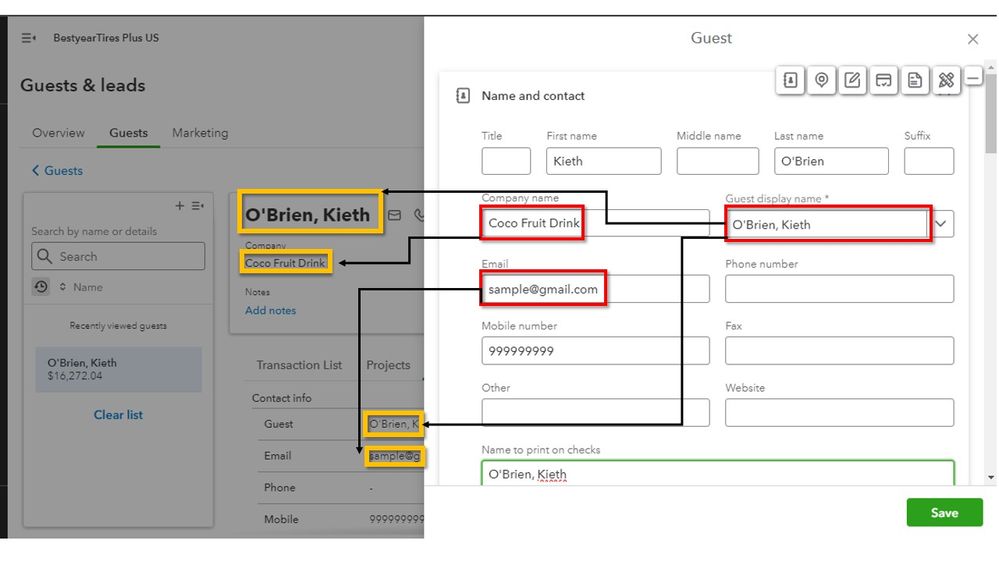Click the Phone row in Contact info

pyautogui.click(x=341, y=487)
